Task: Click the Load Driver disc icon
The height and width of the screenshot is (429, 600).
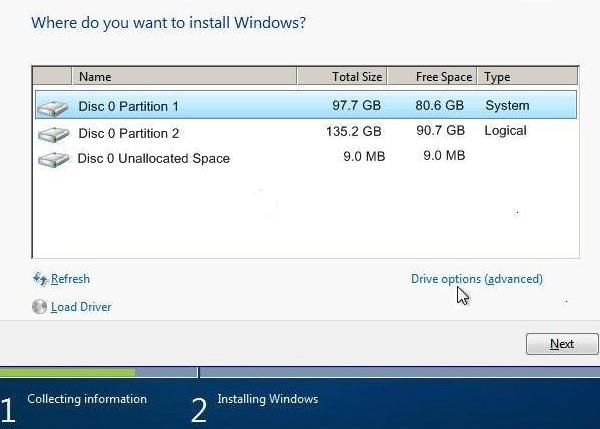Action: tap(39, 307)
